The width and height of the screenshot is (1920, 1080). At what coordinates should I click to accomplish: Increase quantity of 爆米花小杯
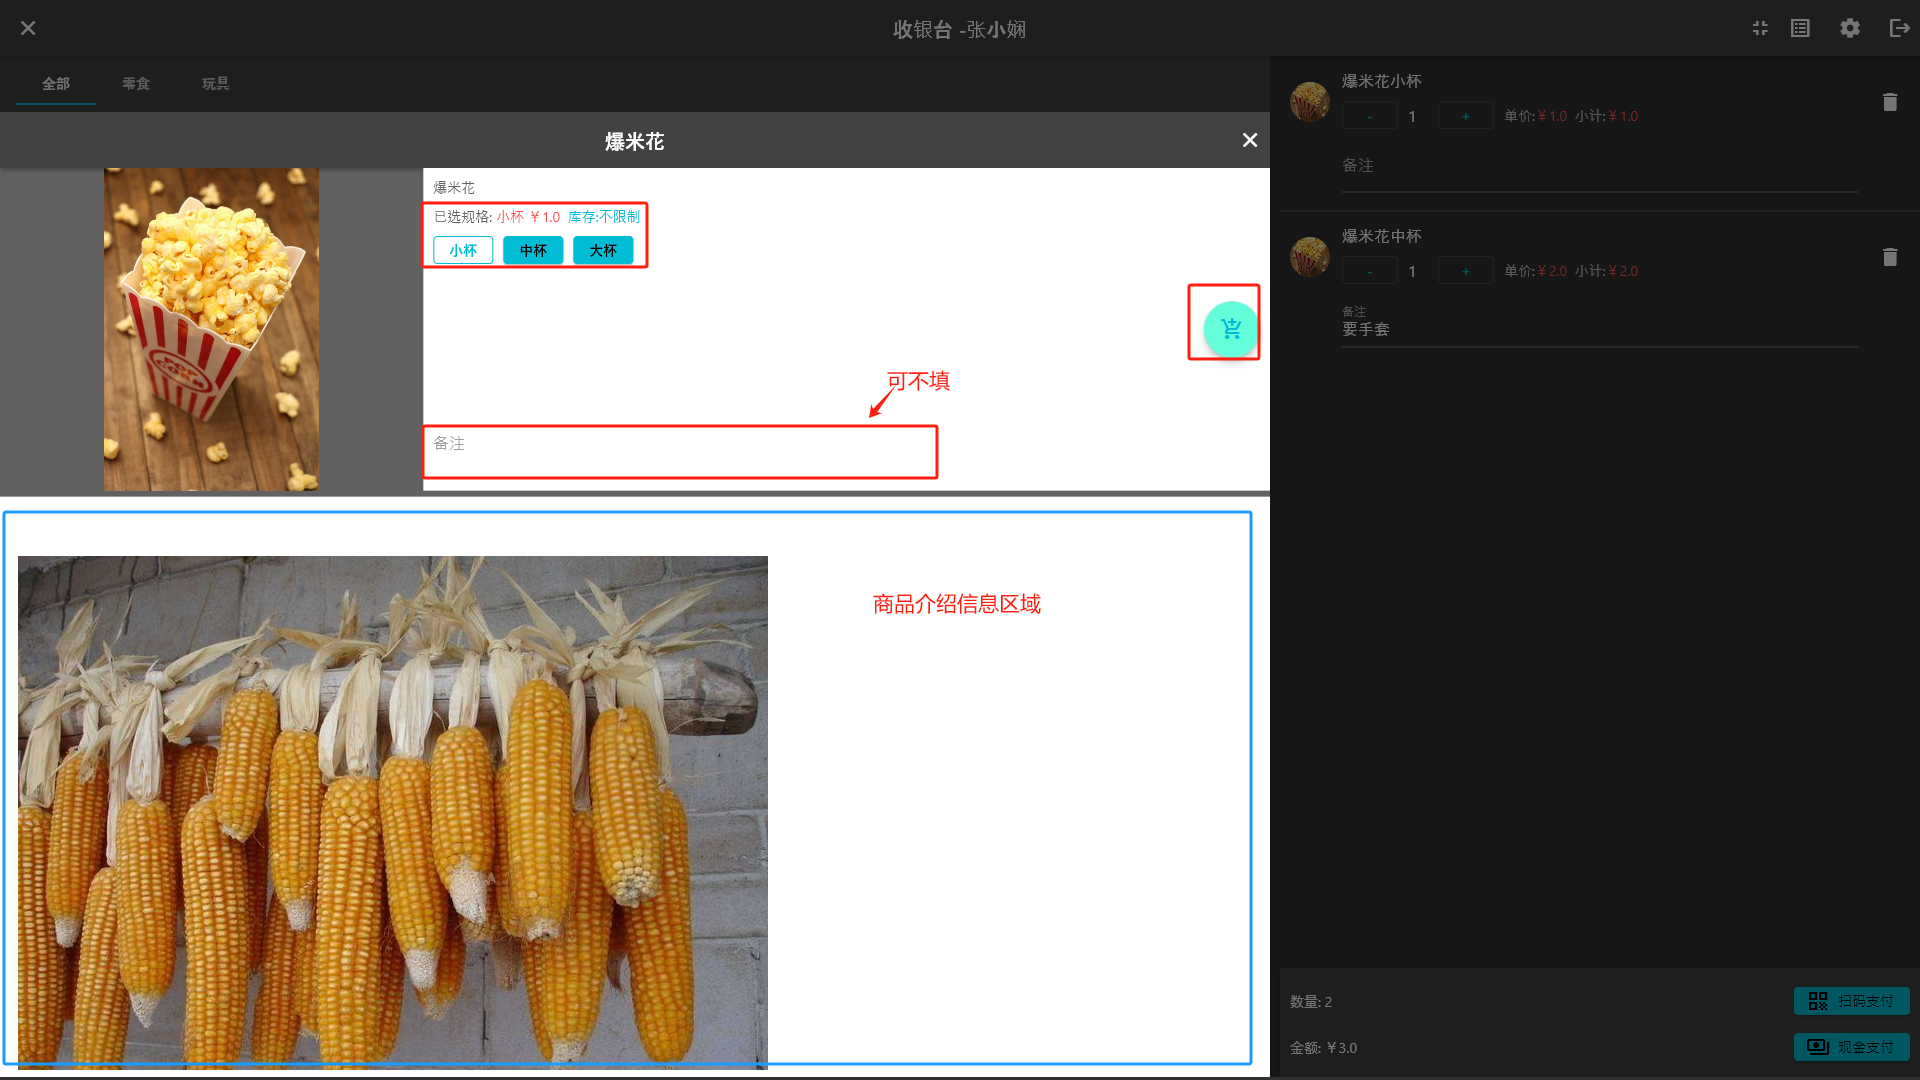tap(1465, 116)
